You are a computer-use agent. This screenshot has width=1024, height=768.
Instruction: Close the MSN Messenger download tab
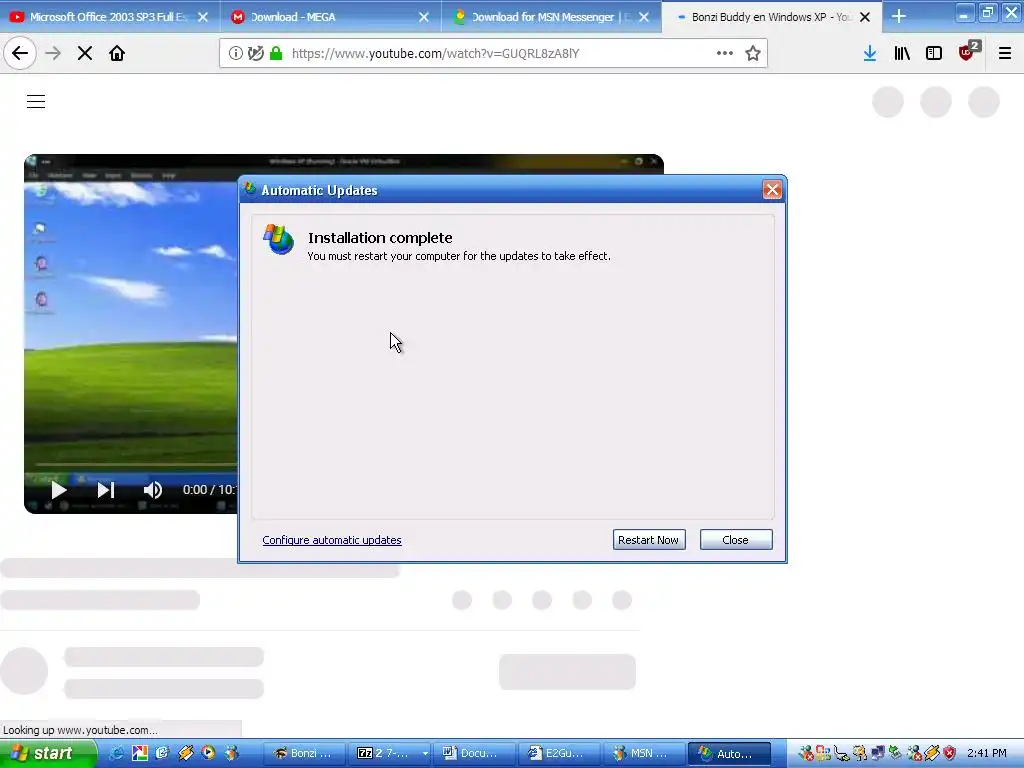point(644,17)
